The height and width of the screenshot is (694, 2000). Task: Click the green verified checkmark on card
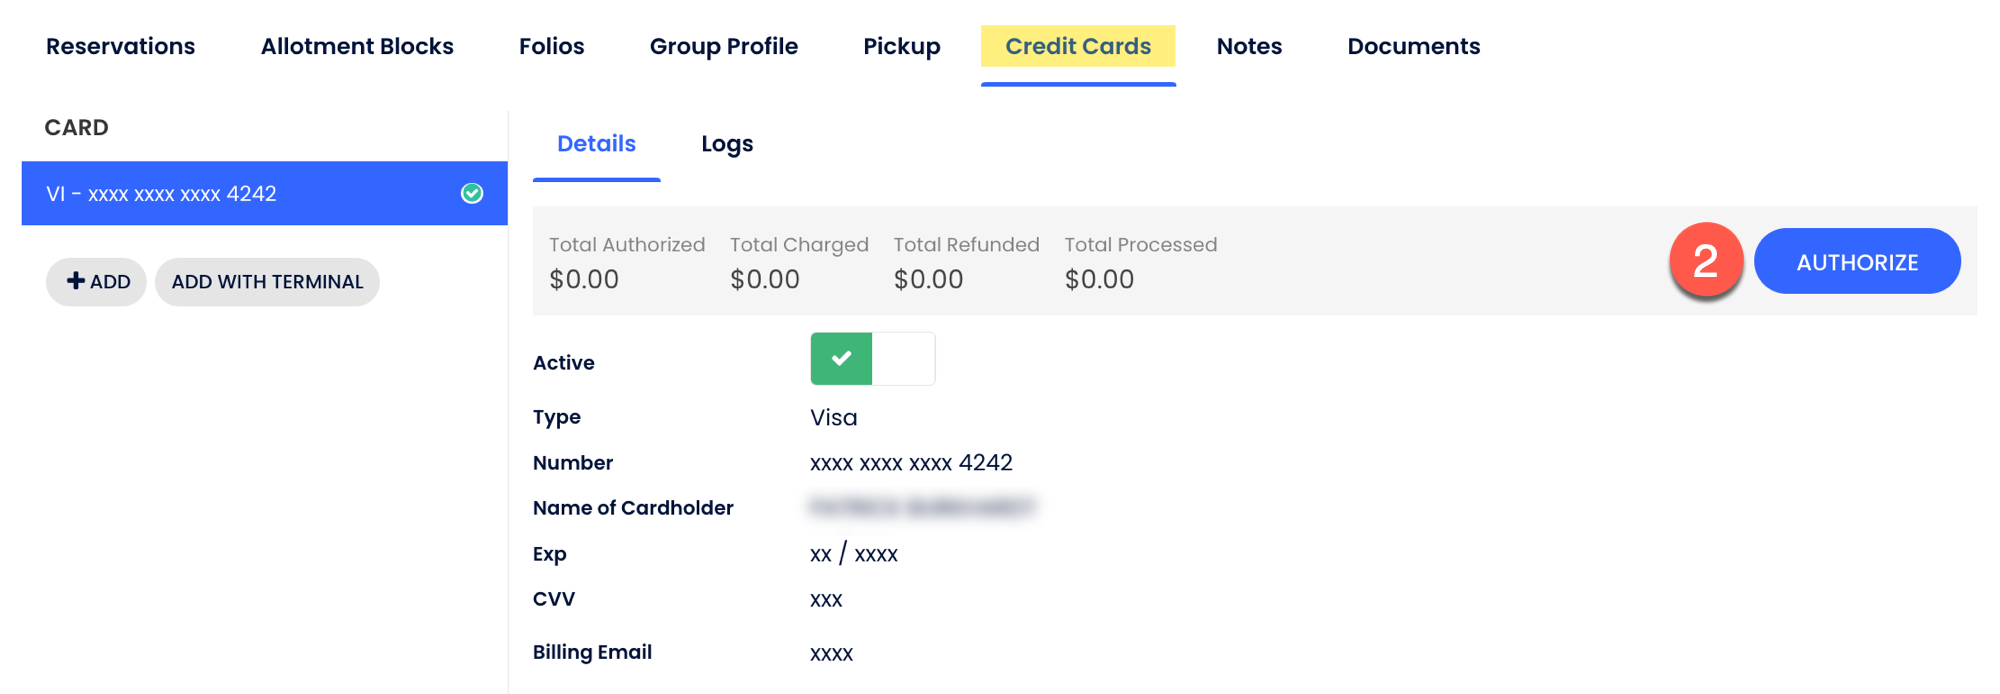472,193
